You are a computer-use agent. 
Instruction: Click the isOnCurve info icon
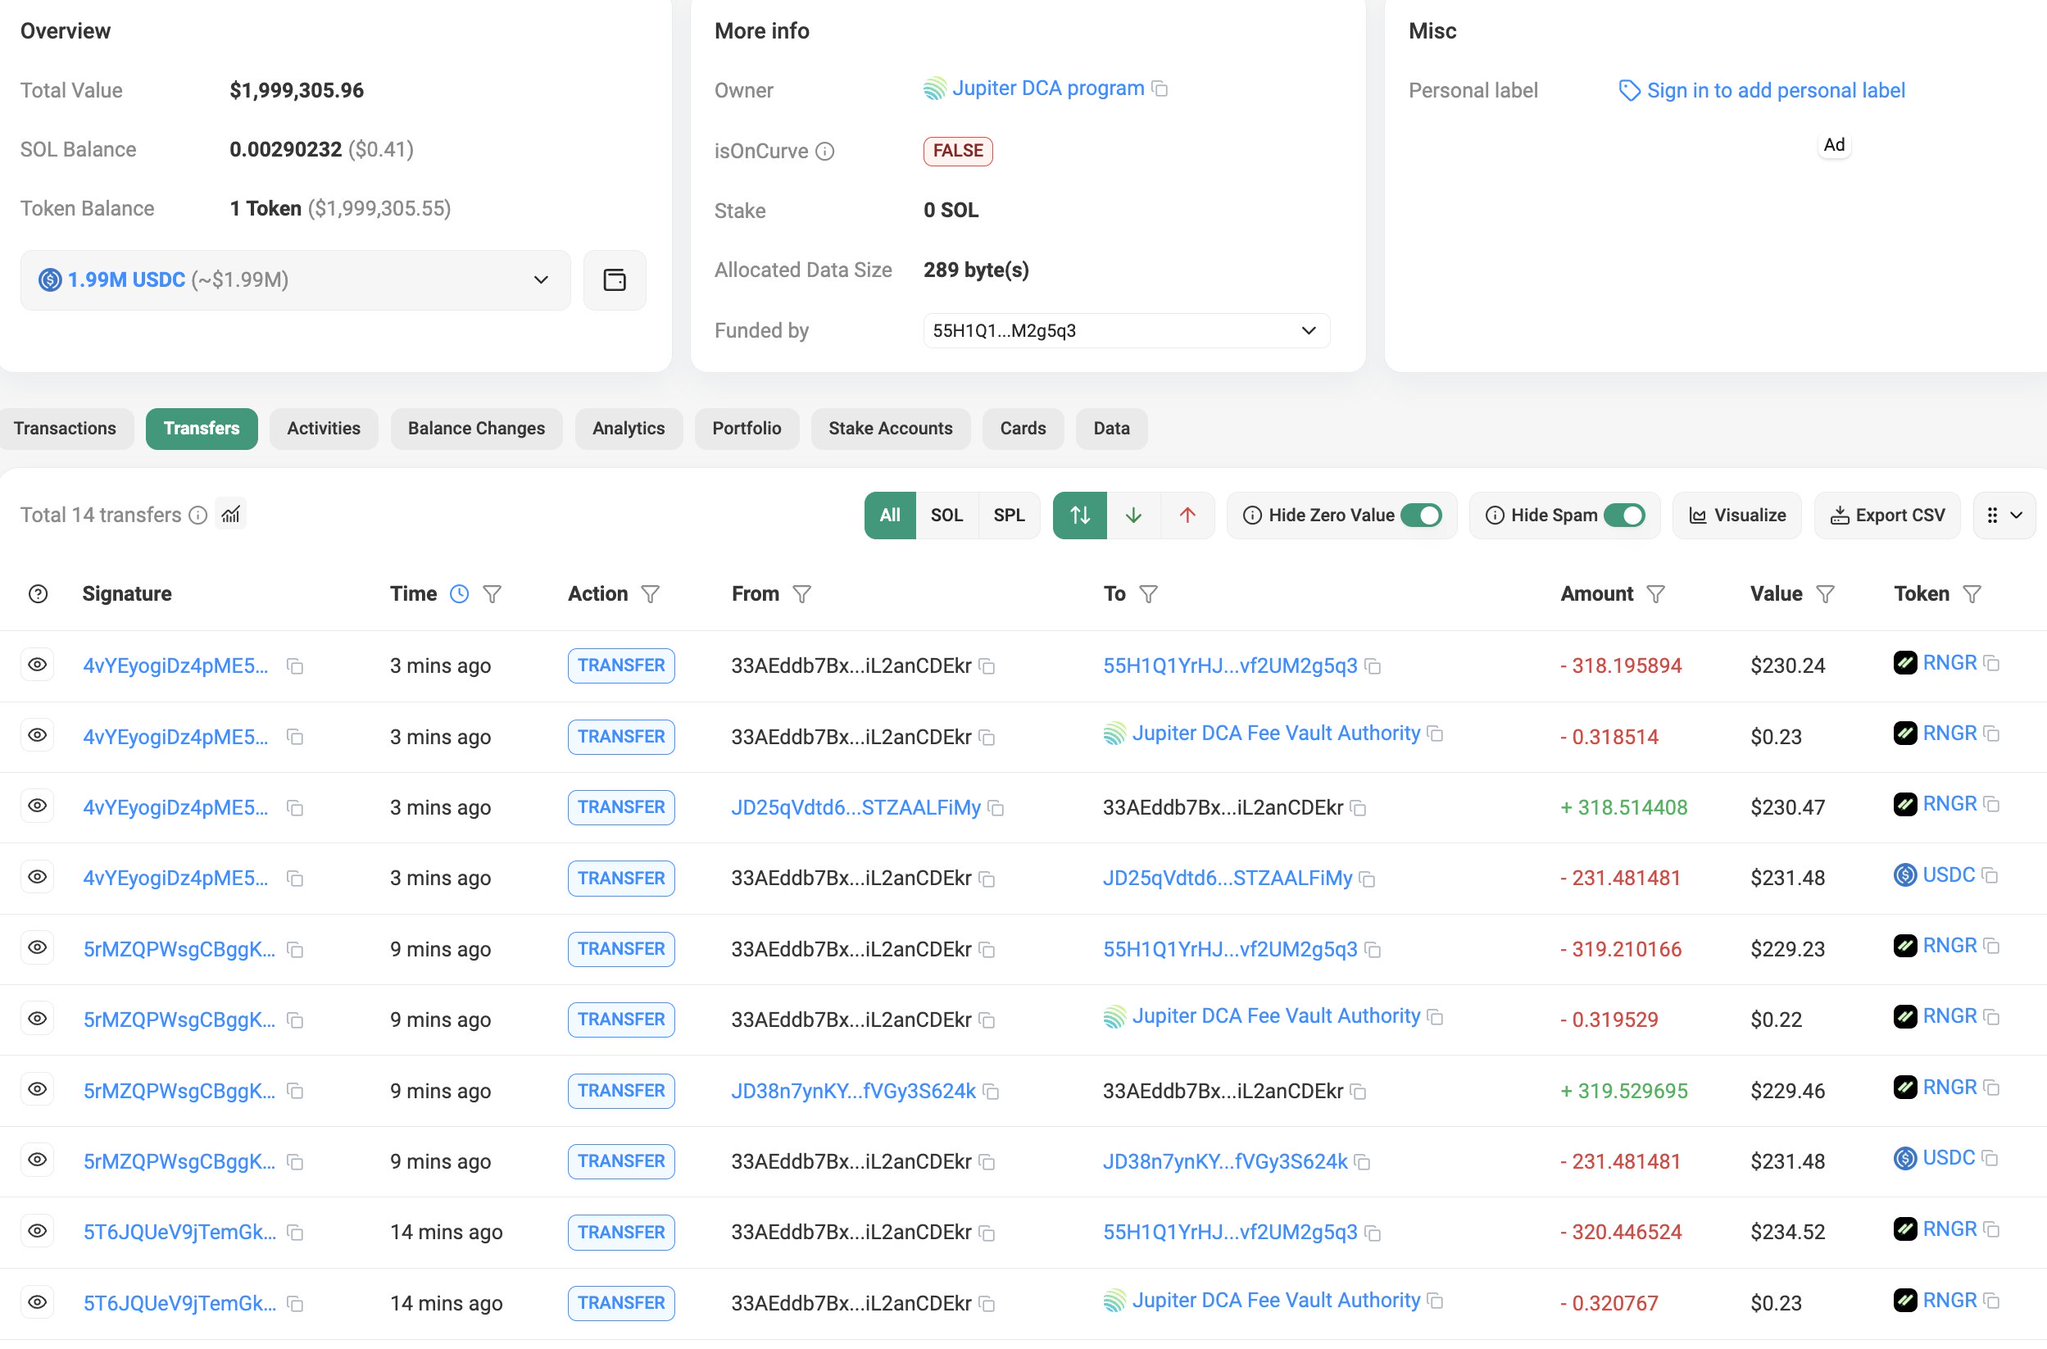825,151
